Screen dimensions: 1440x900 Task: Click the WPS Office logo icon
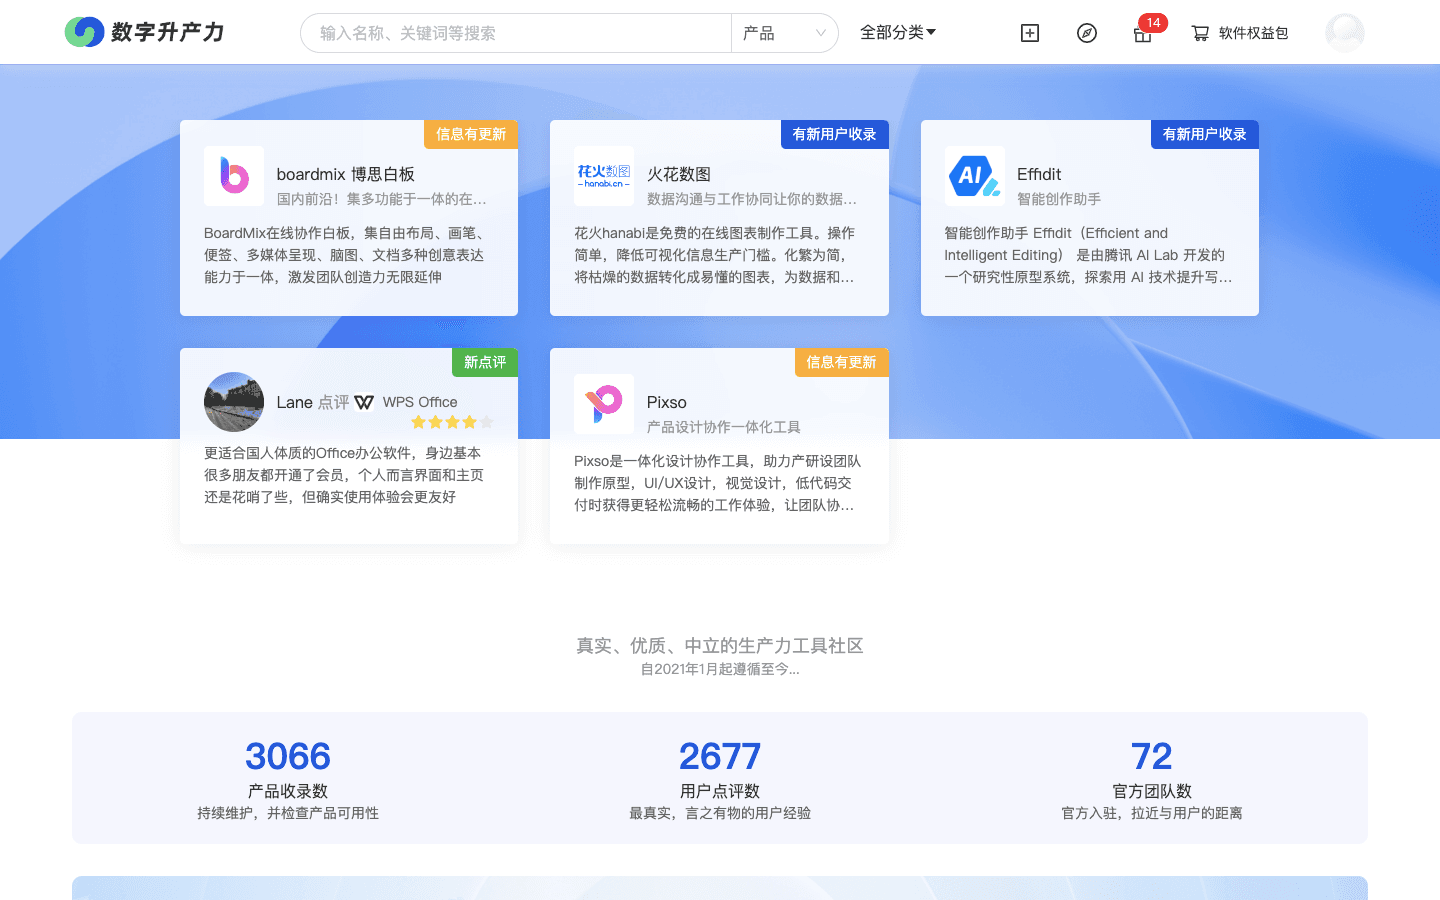tap(365, 402)
